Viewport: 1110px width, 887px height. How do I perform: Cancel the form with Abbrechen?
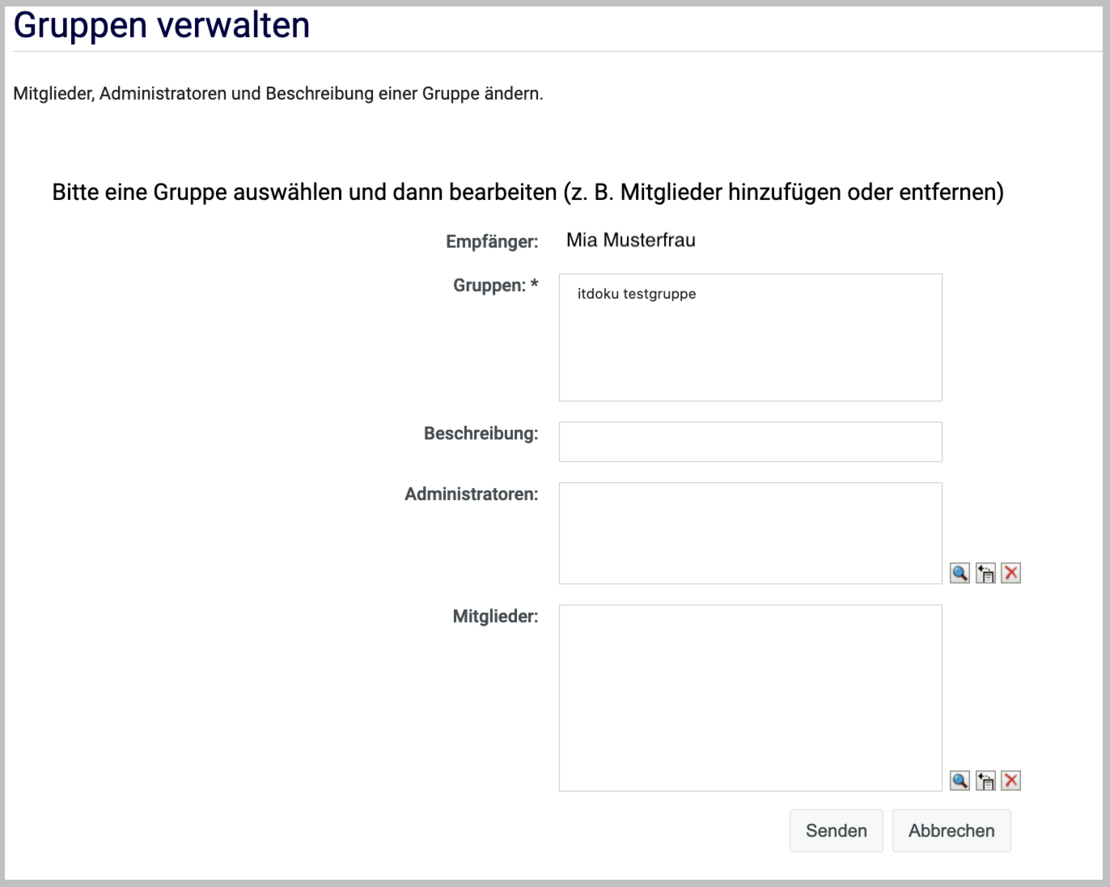(950, 830)
